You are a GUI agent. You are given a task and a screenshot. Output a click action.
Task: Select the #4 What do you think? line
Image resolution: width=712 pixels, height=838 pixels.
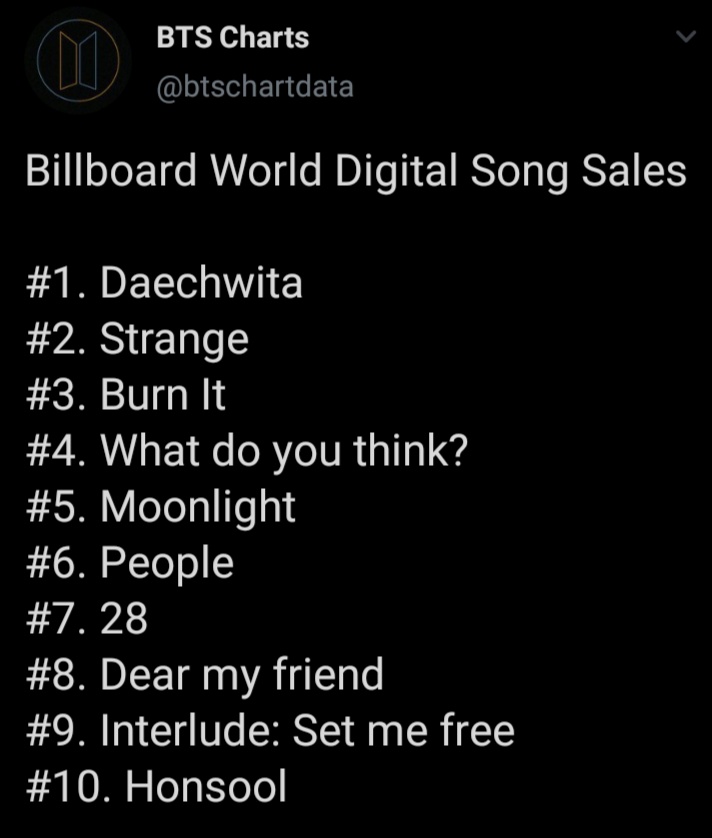(x=247, y=452)
